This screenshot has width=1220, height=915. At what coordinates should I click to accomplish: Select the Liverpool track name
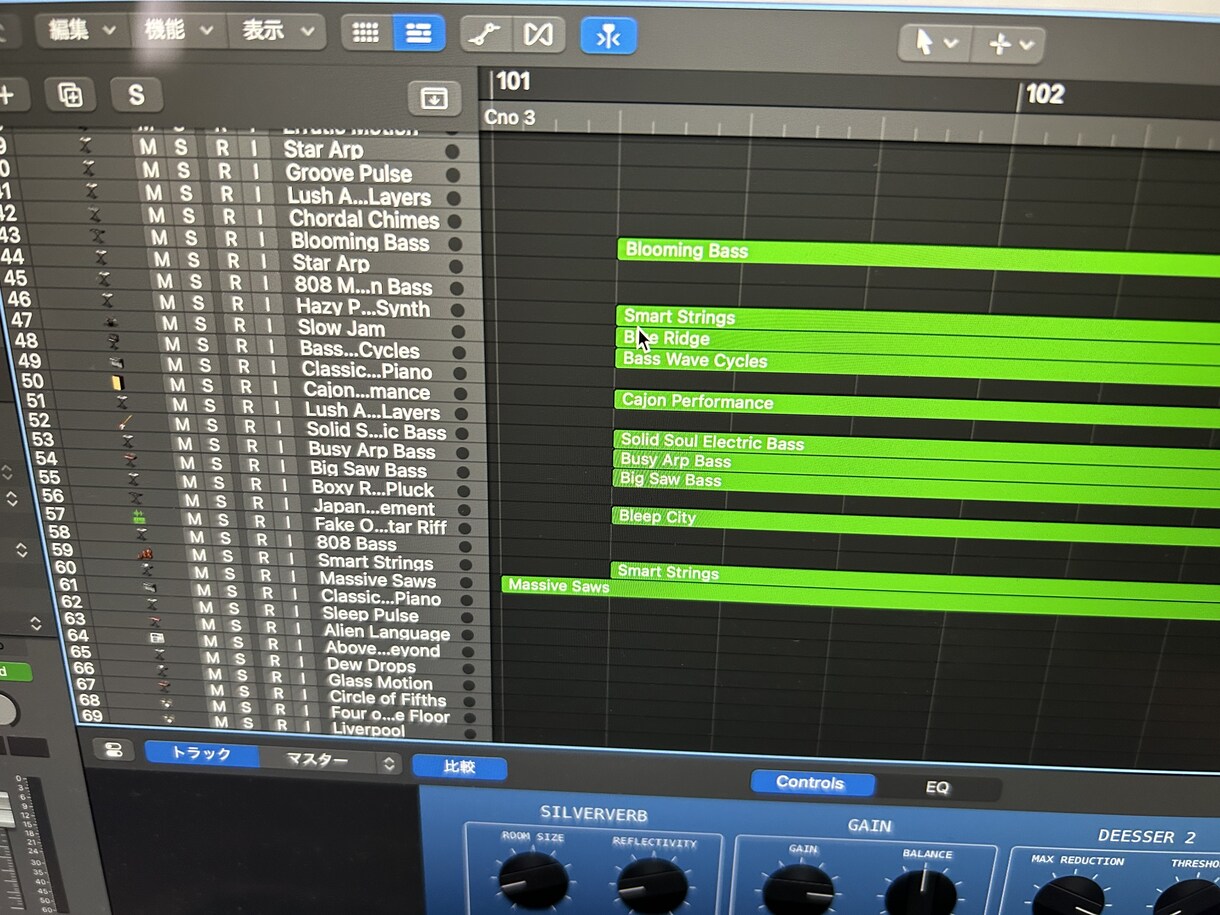pyautogui.click(x=368, y=730)
